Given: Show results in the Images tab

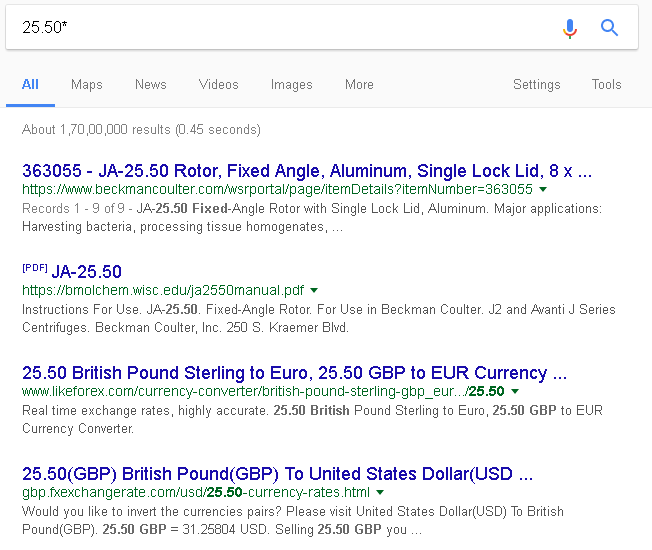Looking at the screenshot, I should (291, 85).
